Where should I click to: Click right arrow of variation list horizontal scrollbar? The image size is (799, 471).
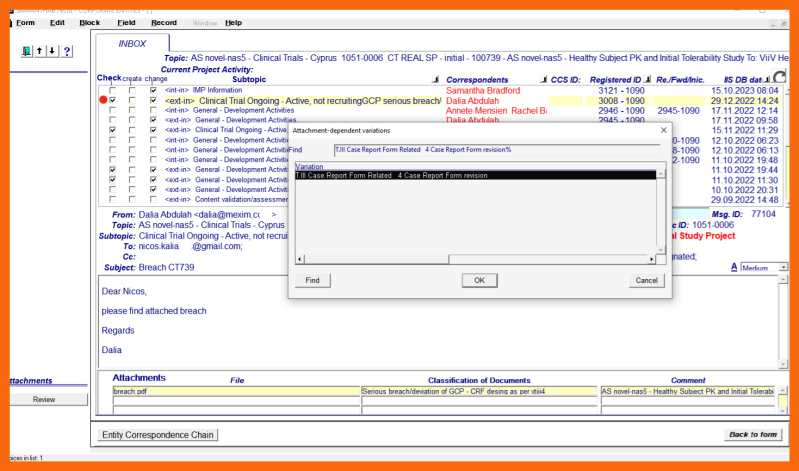(x=651, y=259)
